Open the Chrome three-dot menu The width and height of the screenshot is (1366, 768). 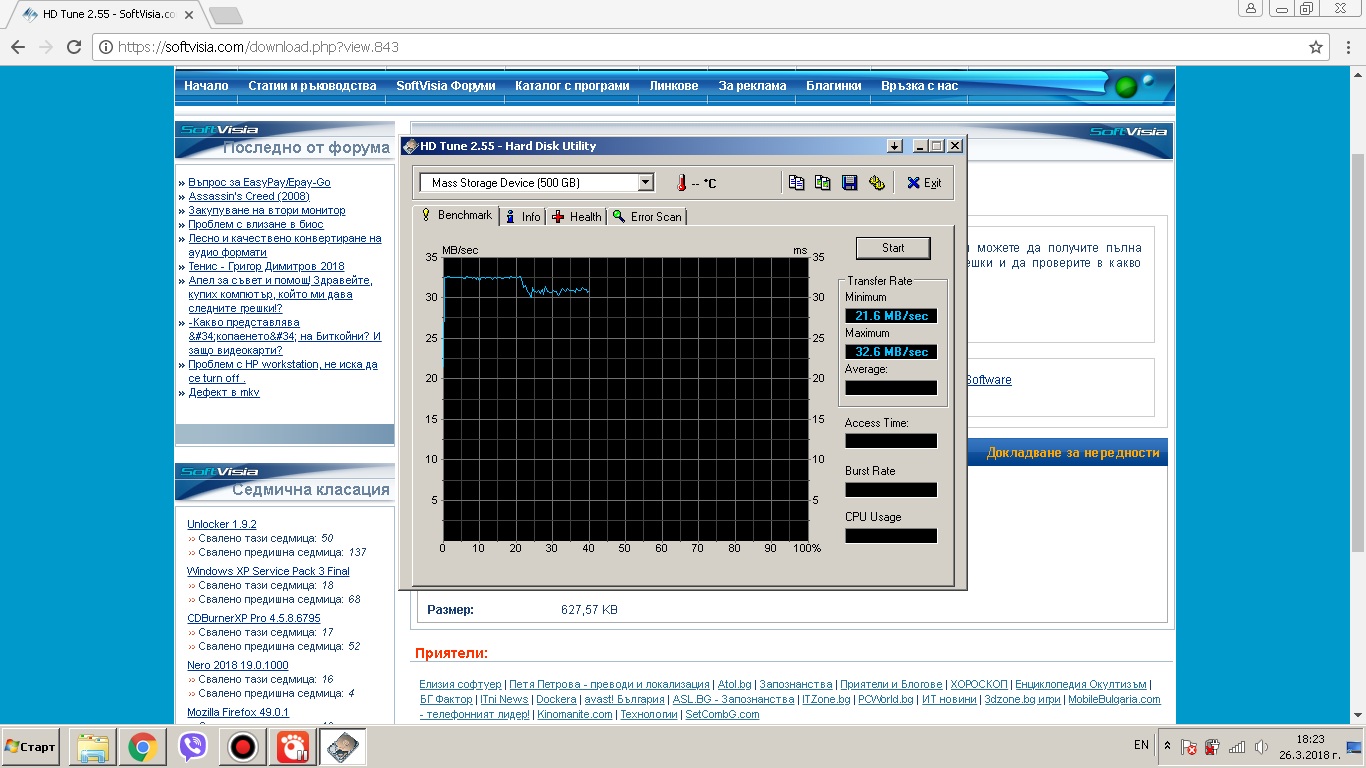click(1346, 47)
